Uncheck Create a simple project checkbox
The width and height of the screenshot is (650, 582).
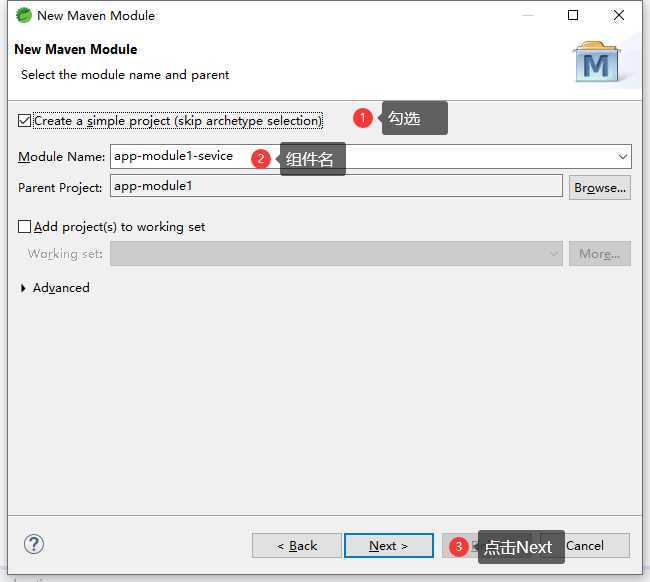click(24, 121)
